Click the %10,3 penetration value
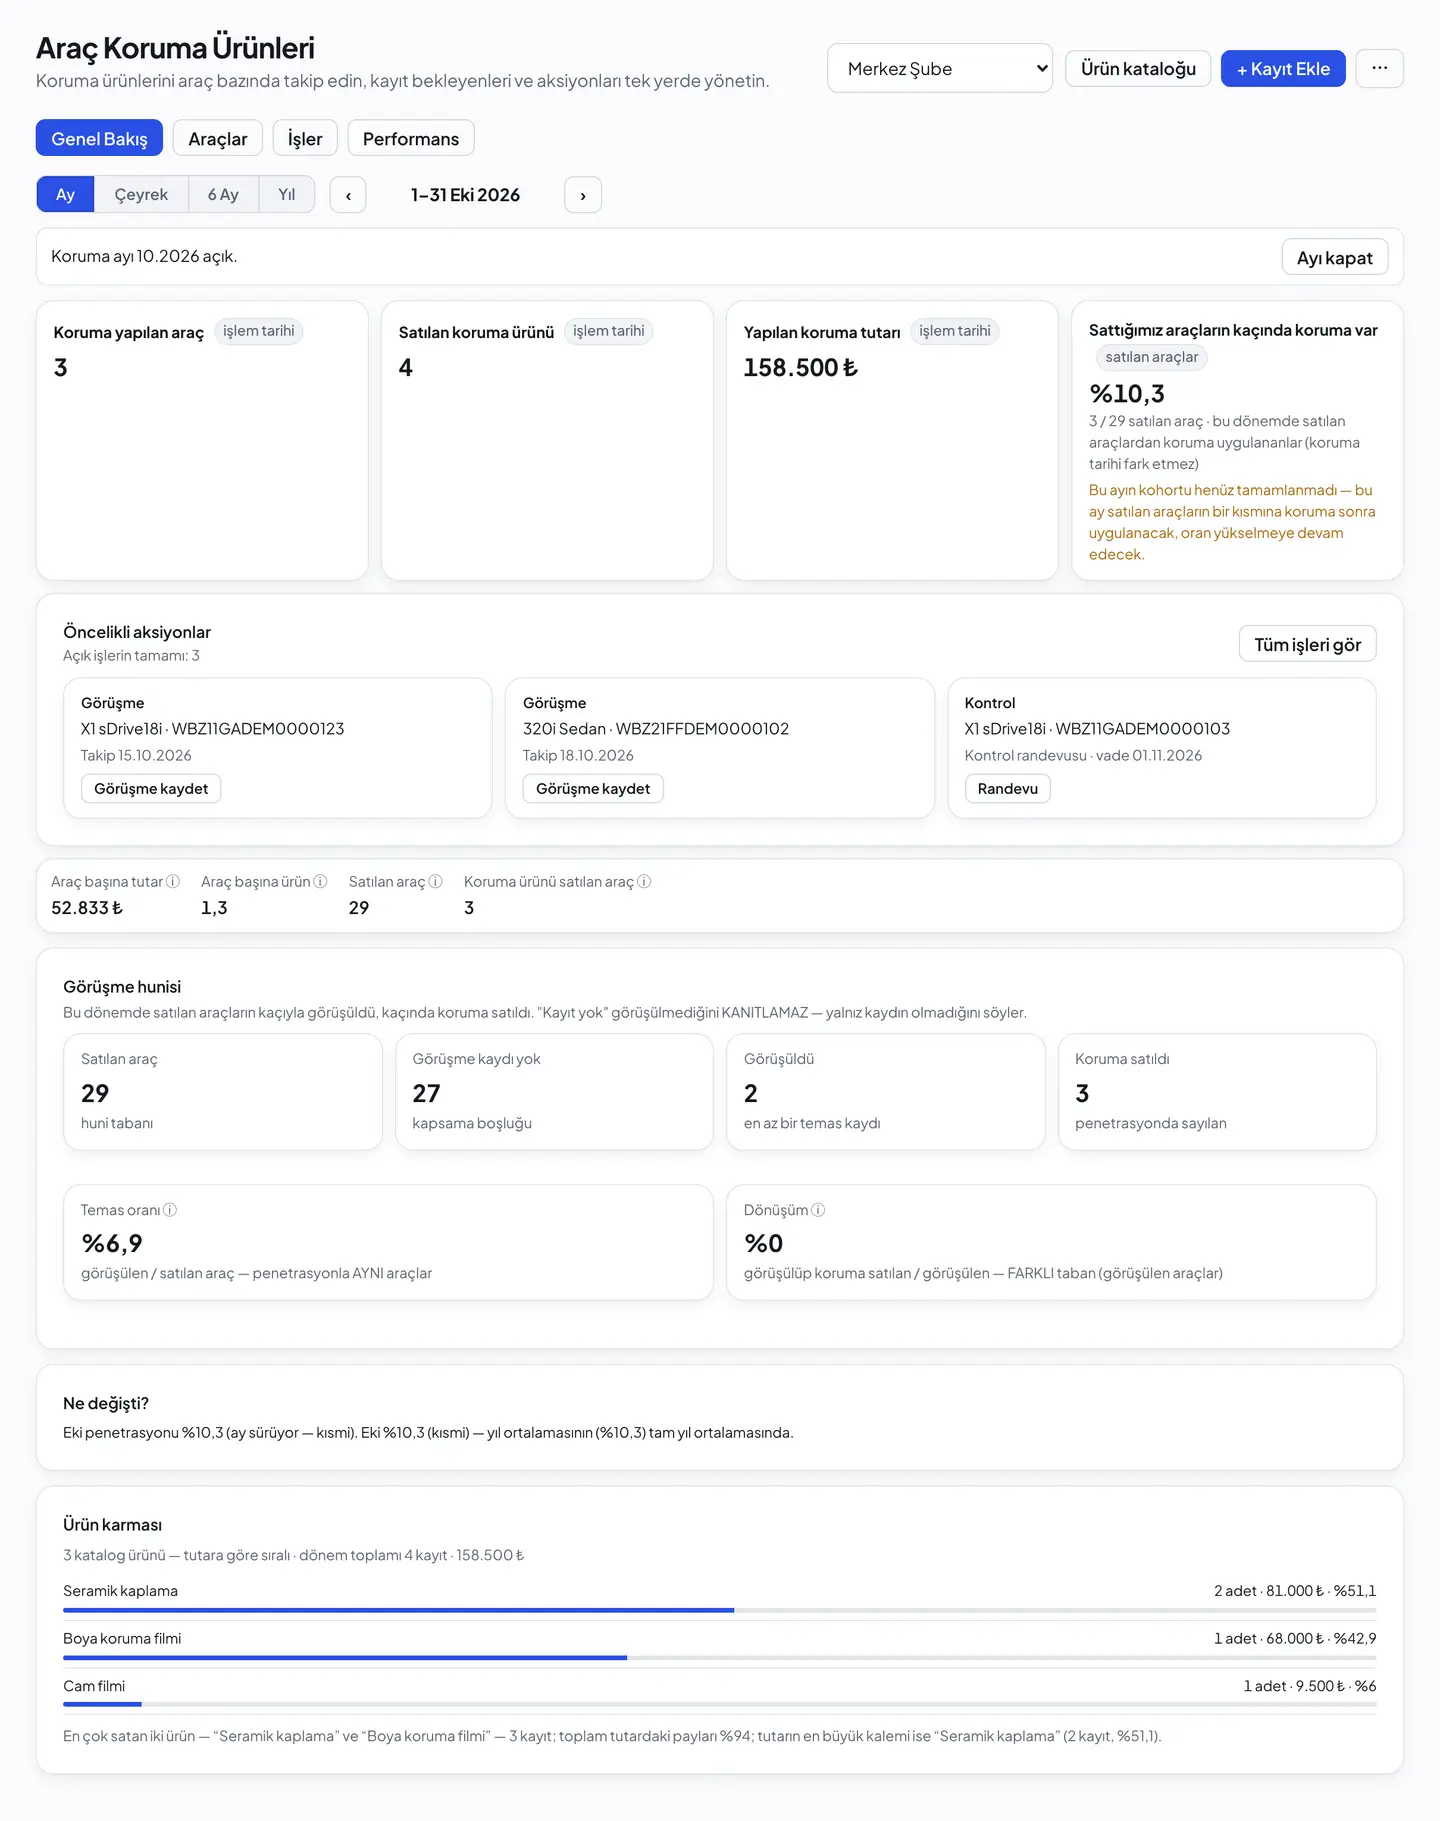Image resolution: width=1440 pixels, height=1821 pixels. coord(1127,394)
